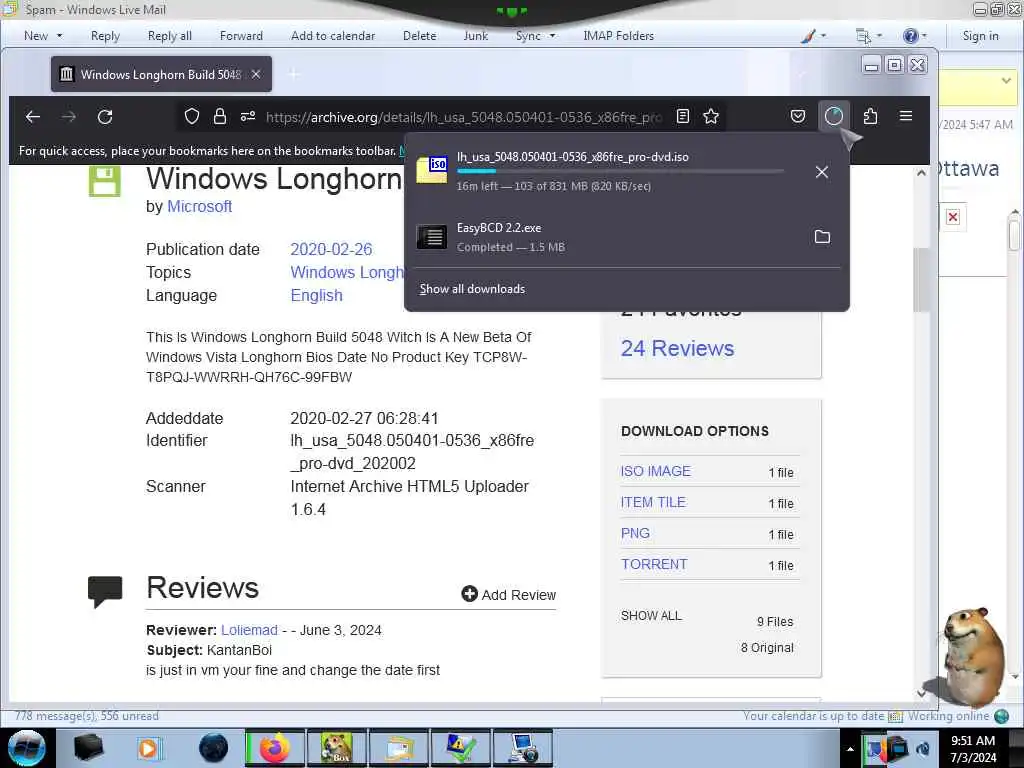This screenshot has width=1024, height=768.
Task: Open the tracking protection shield icon
Action: pyautogui.click(x=191, y=116)
